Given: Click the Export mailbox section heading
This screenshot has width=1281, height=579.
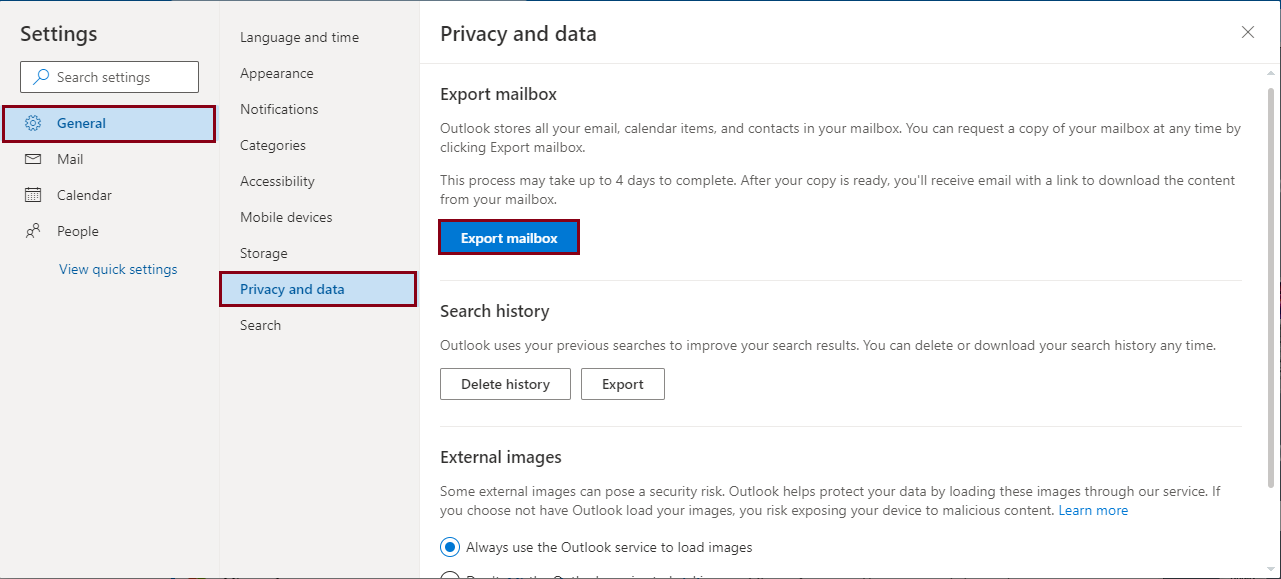Looking at the screenshot, I should 498,94.
